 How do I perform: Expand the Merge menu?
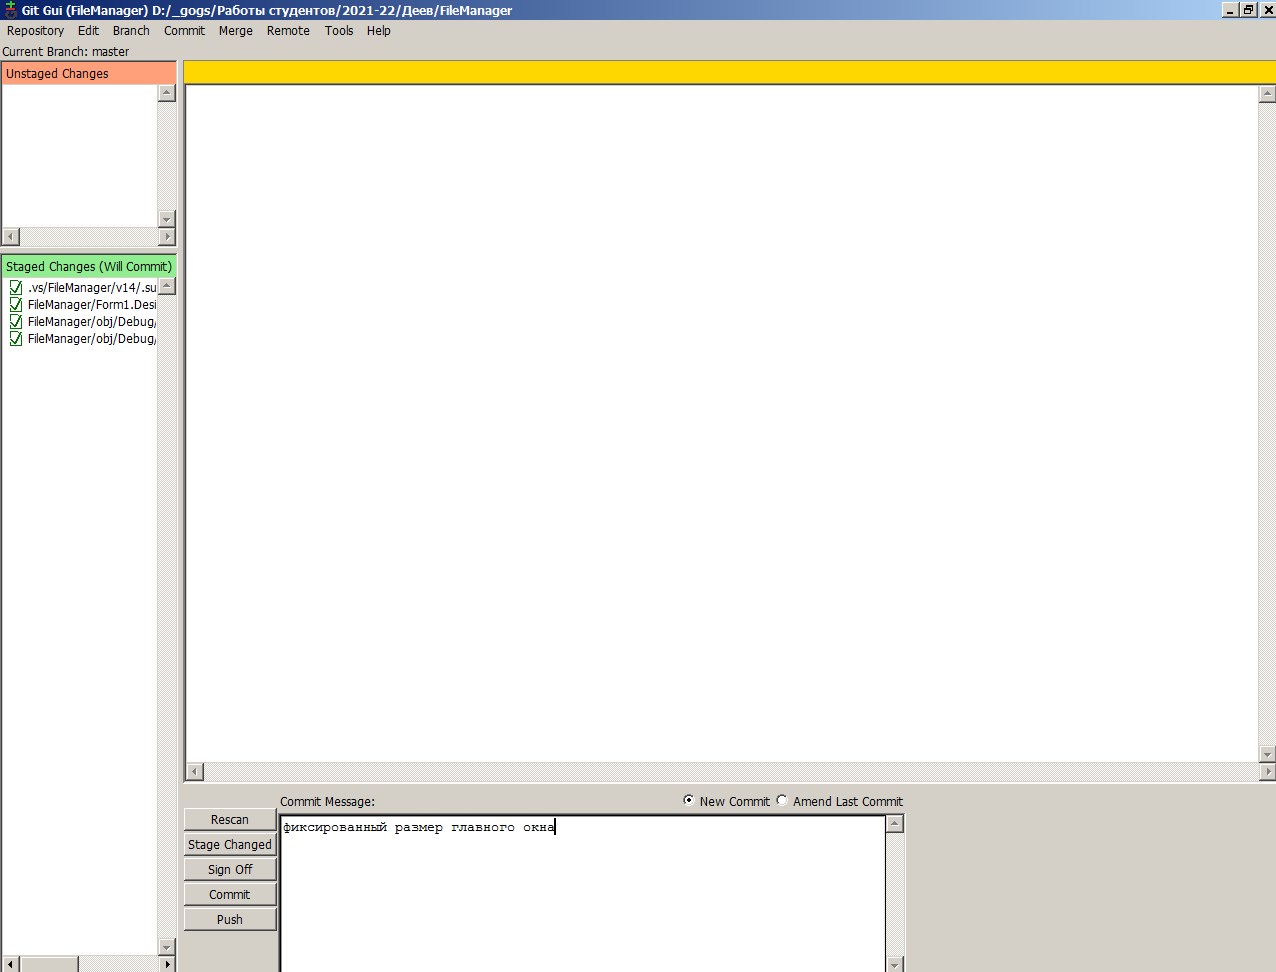pyautogui.click(x=236, y=31)
